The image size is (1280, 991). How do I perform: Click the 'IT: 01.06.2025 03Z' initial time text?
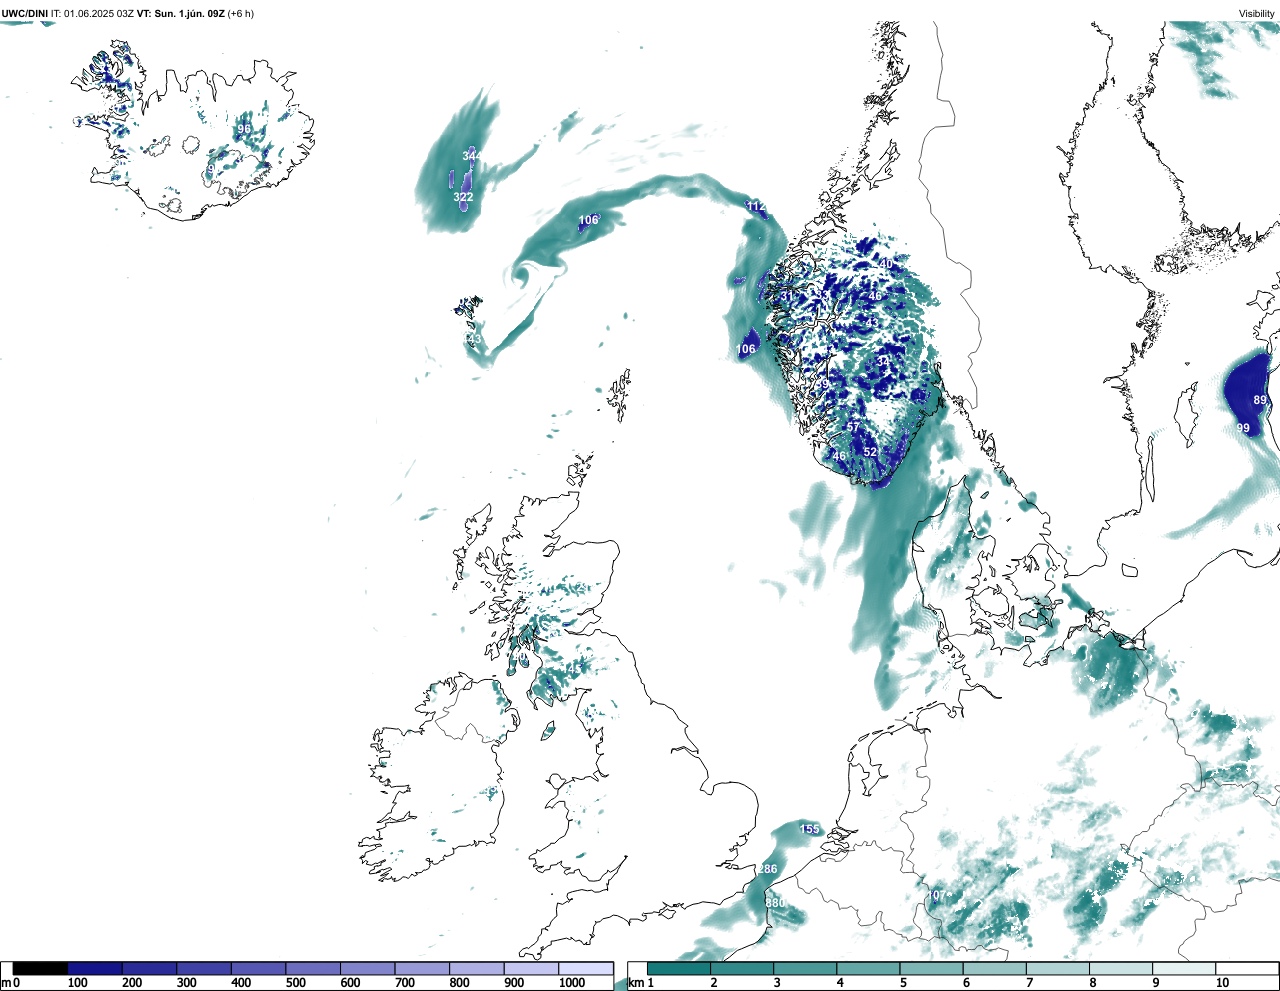coord(93,13)
